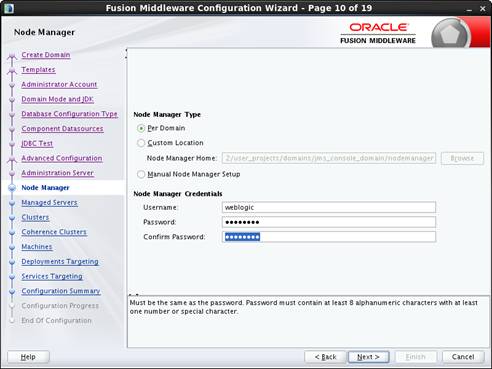Jump to Configuration Summary step
Screen dimensions: 492x369
click(61, 291)
